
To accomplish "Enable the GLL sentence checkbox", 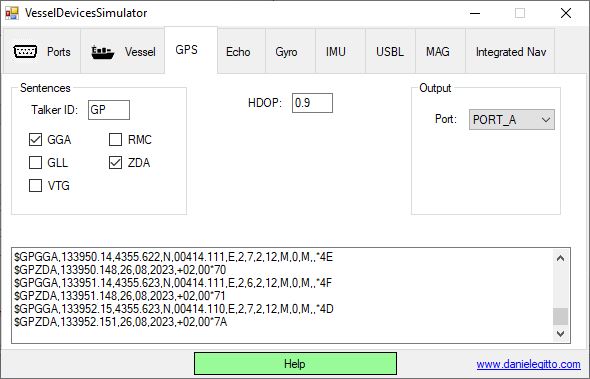I will [35, 163].
